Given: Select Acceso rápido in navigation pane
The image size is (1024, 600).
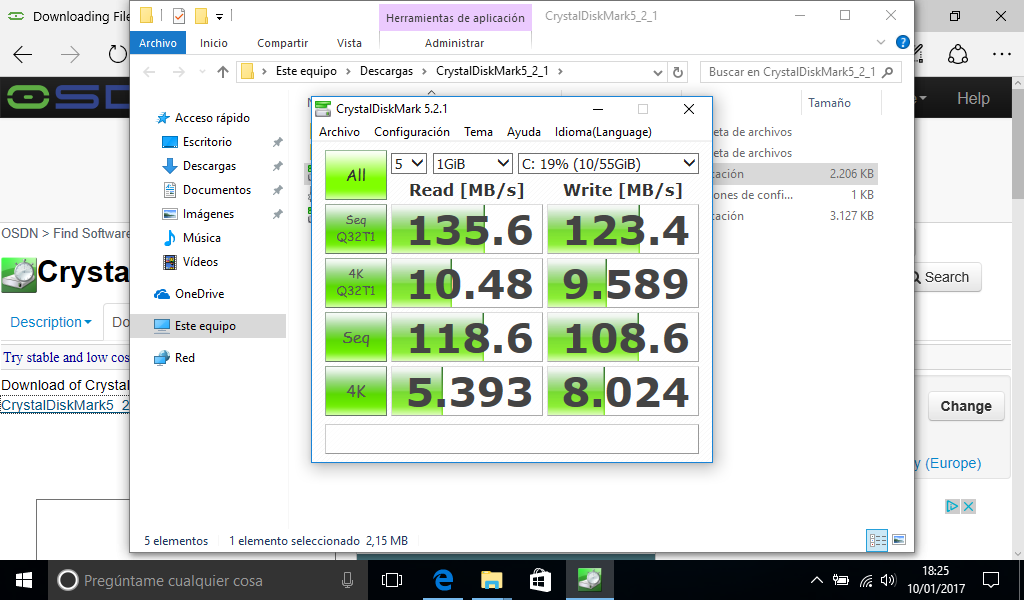Looking at the screenshot, I should click(x=212, y=118).
